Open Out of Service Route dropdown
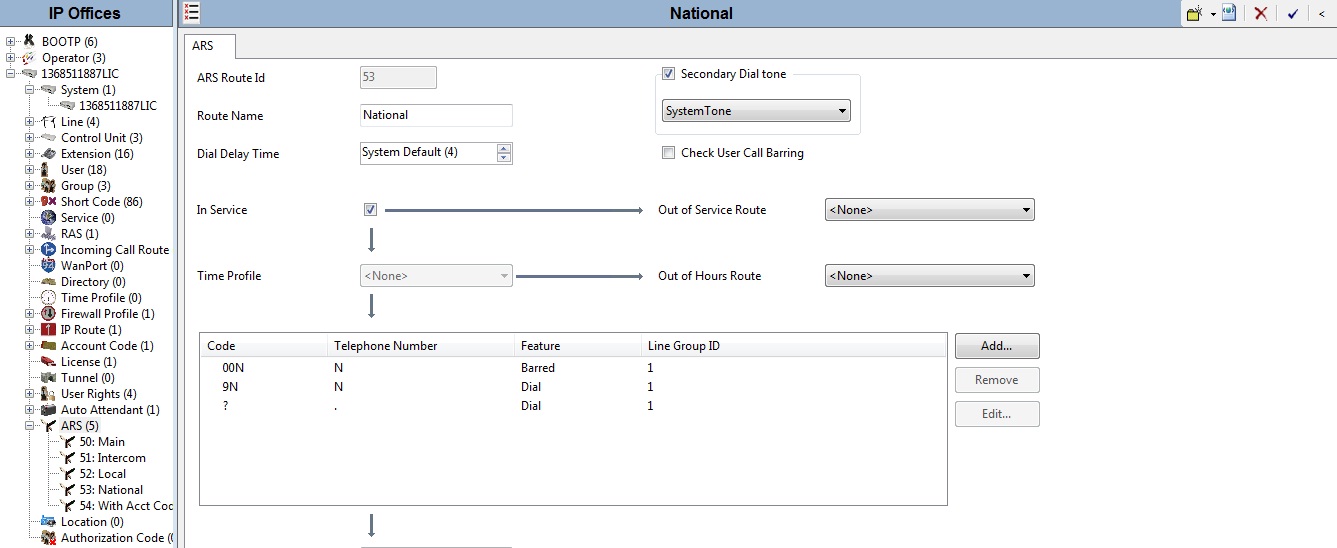The height and width of the screenshot is (548, 1337). click(930, 210)
